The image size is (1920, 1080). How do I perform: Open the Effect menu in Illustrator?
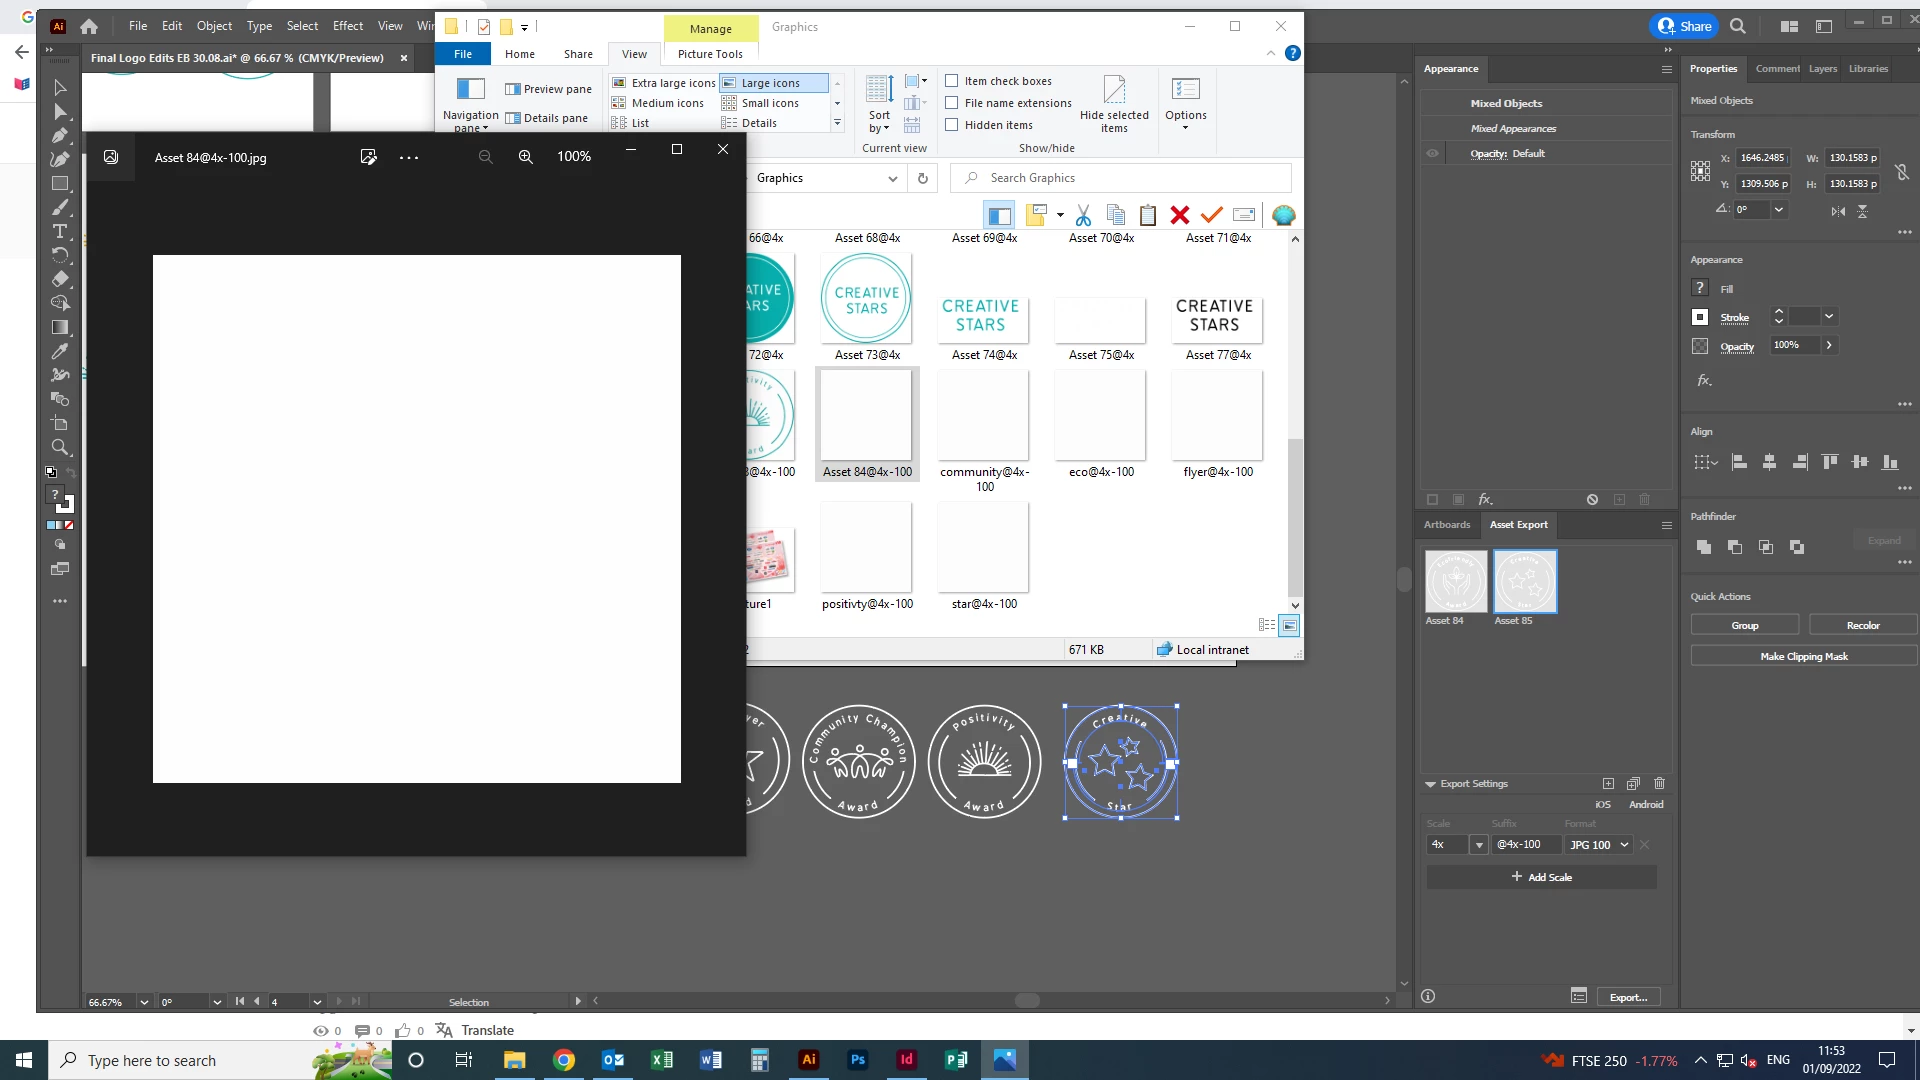tap(347, 26)
